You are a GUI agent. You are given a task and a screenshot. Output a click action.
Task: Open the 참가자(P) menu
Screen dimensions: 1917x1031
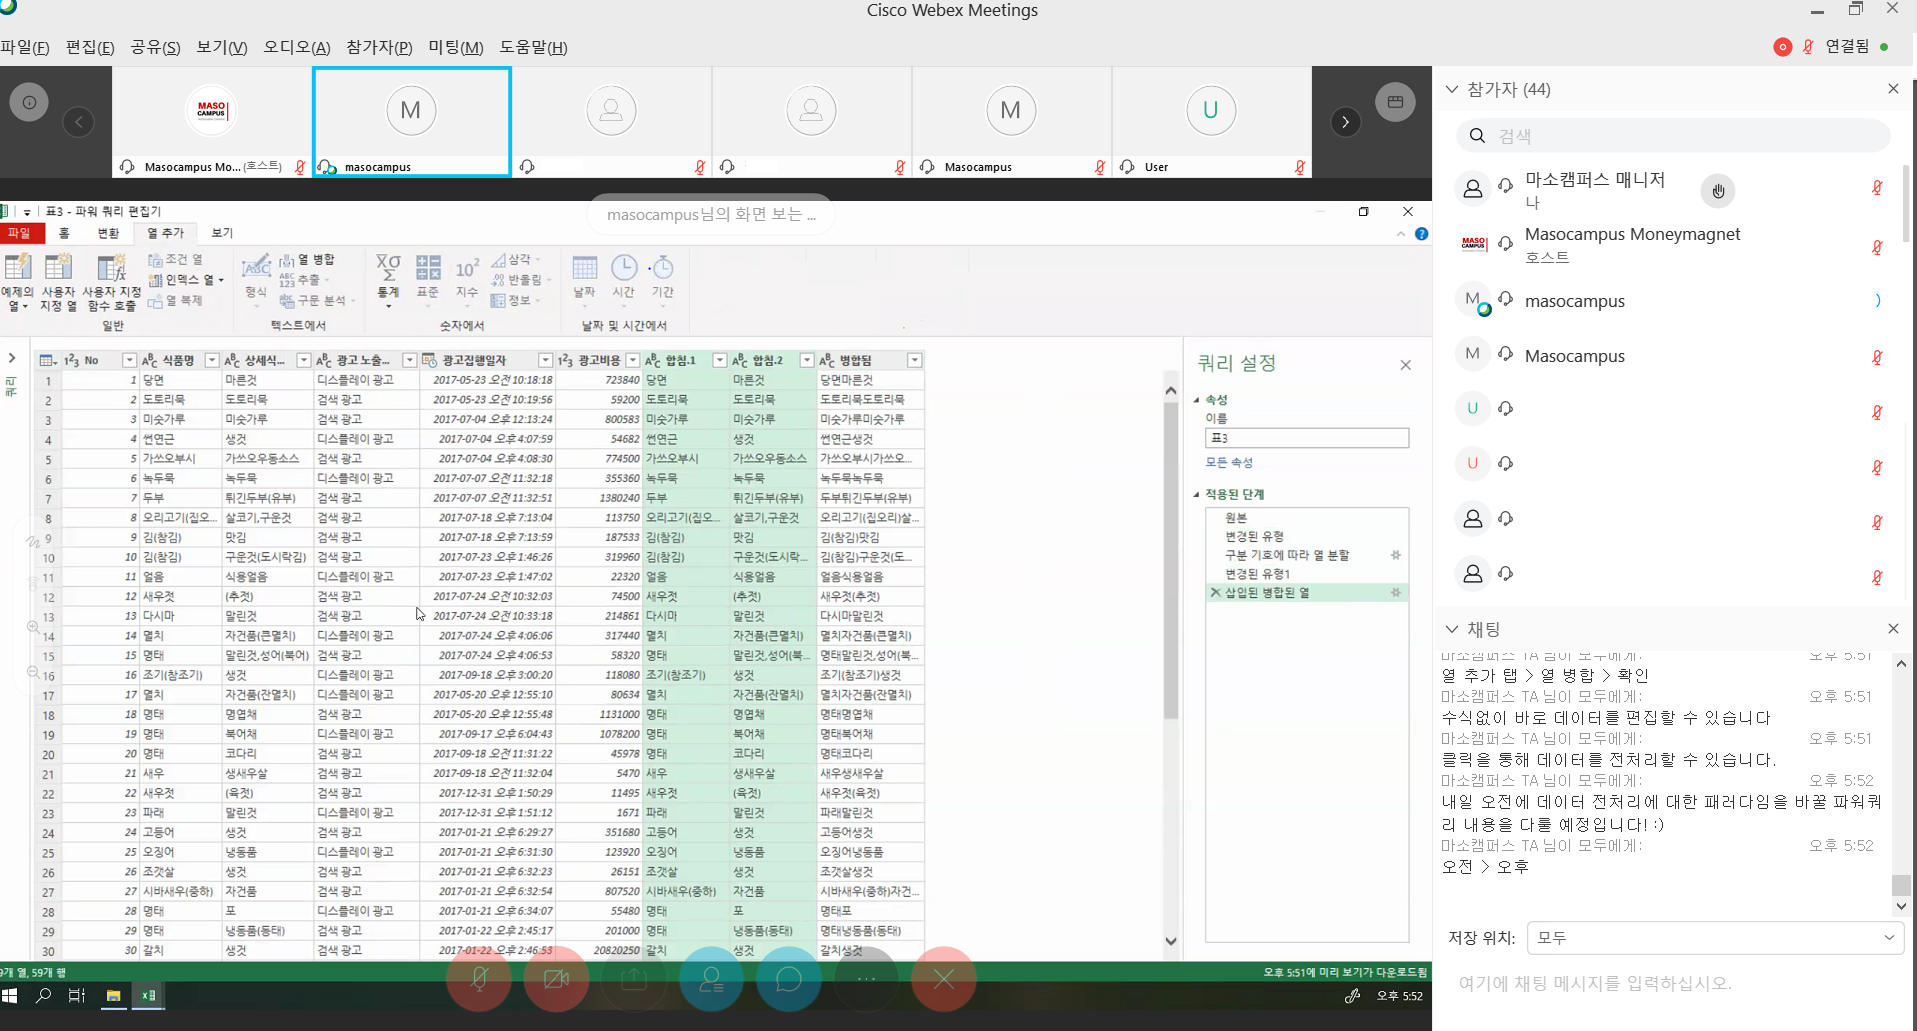pos(379,47)
